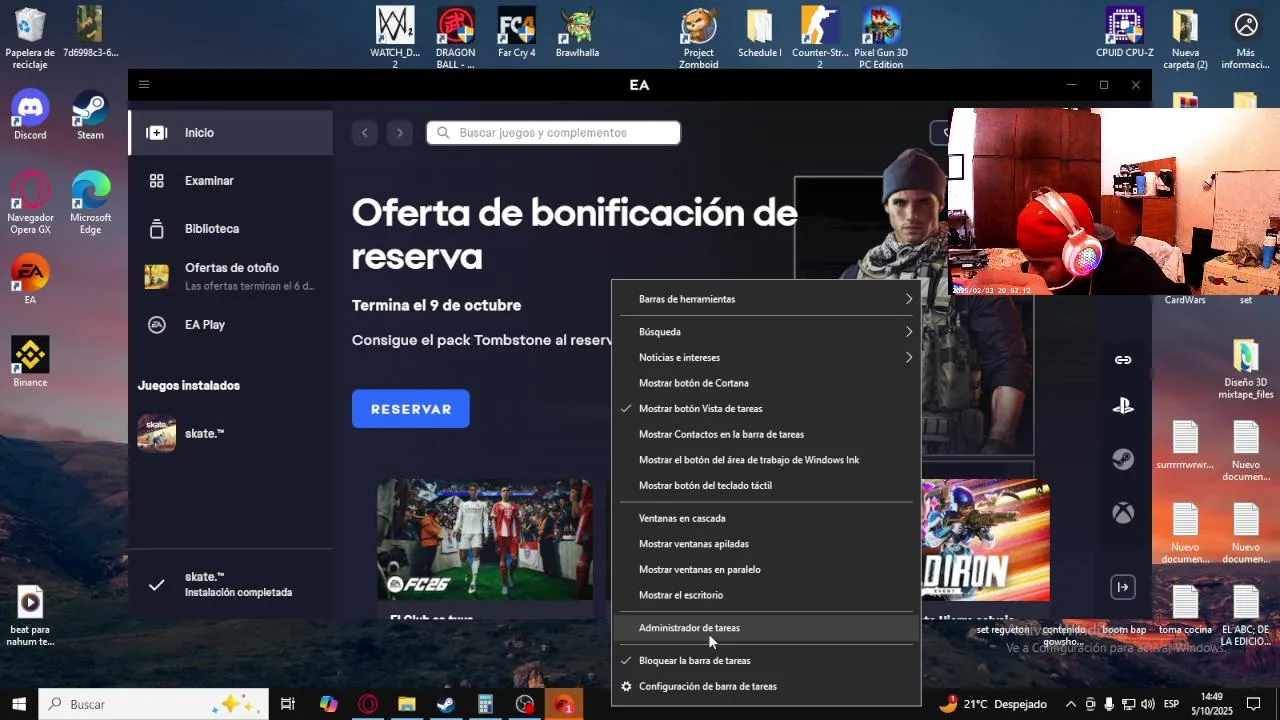Open the notifications action center
The height and width of the screenshot is (720, 1280).
point(1253,704)
